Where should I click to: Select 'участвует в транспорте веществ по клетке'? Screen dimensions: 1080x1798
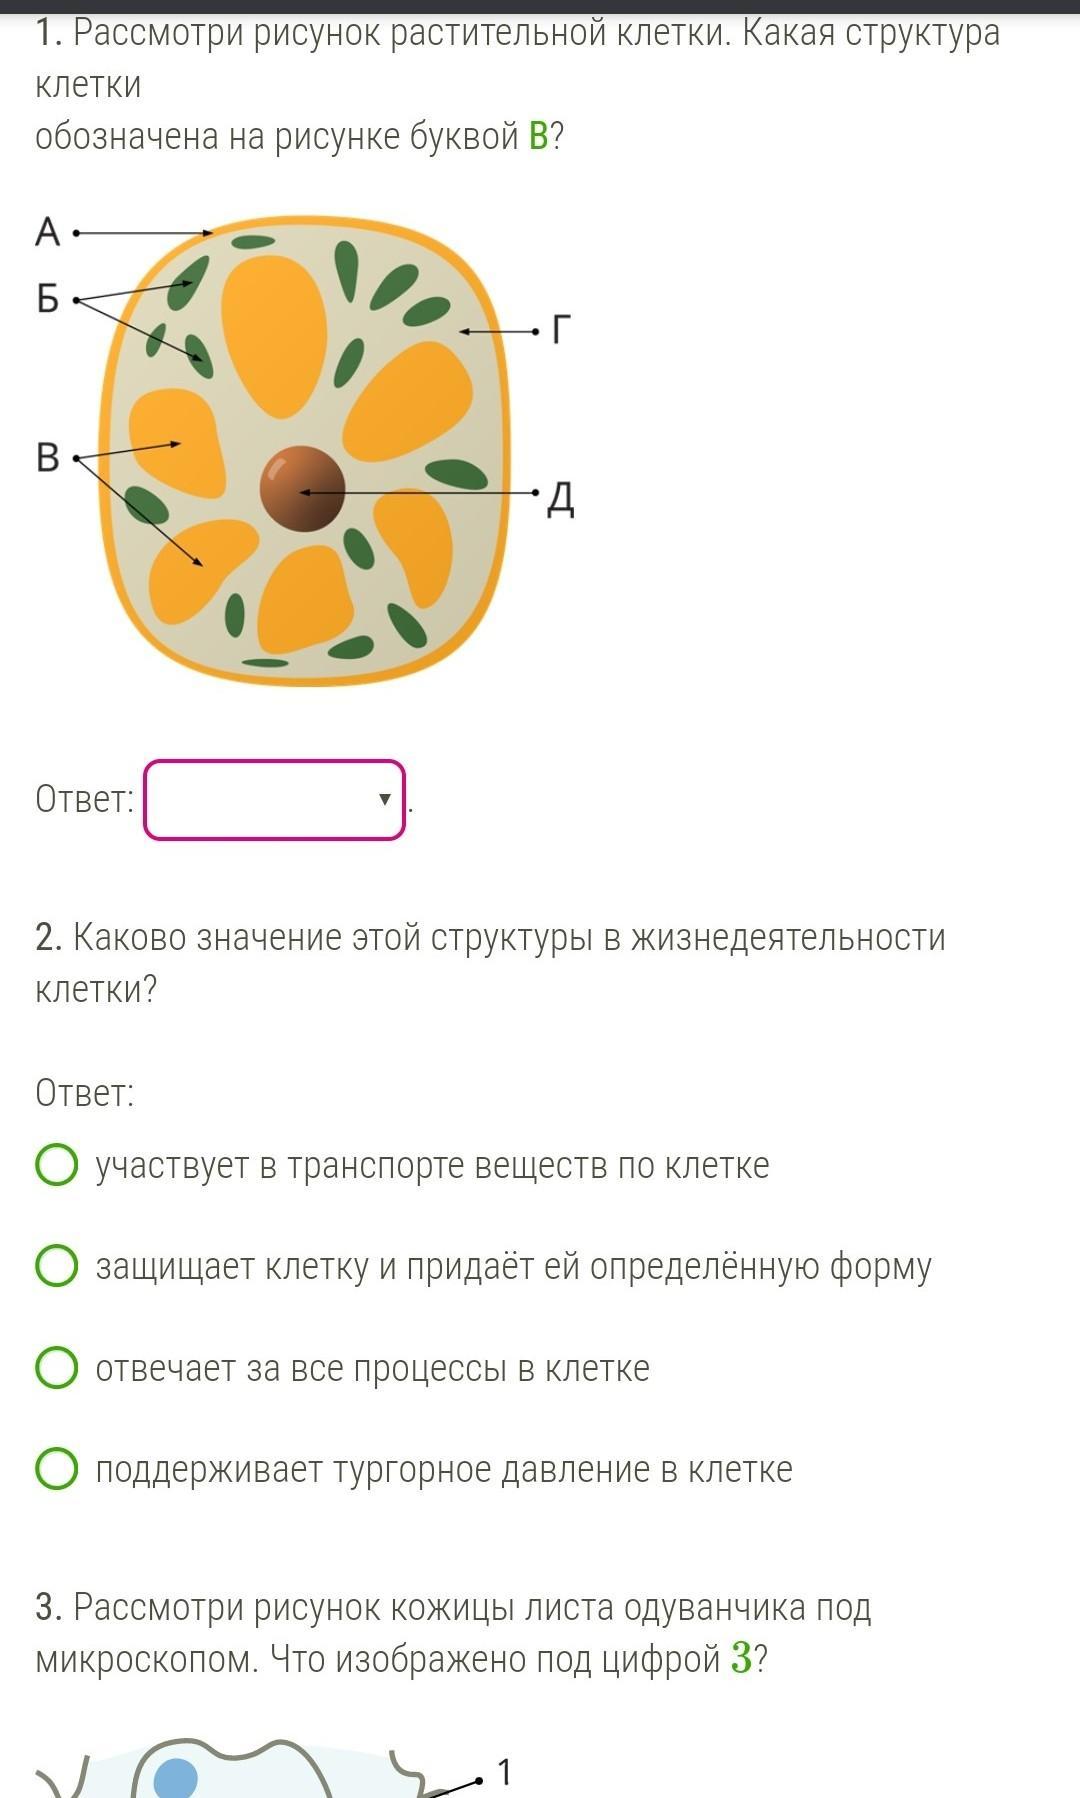57,1164
